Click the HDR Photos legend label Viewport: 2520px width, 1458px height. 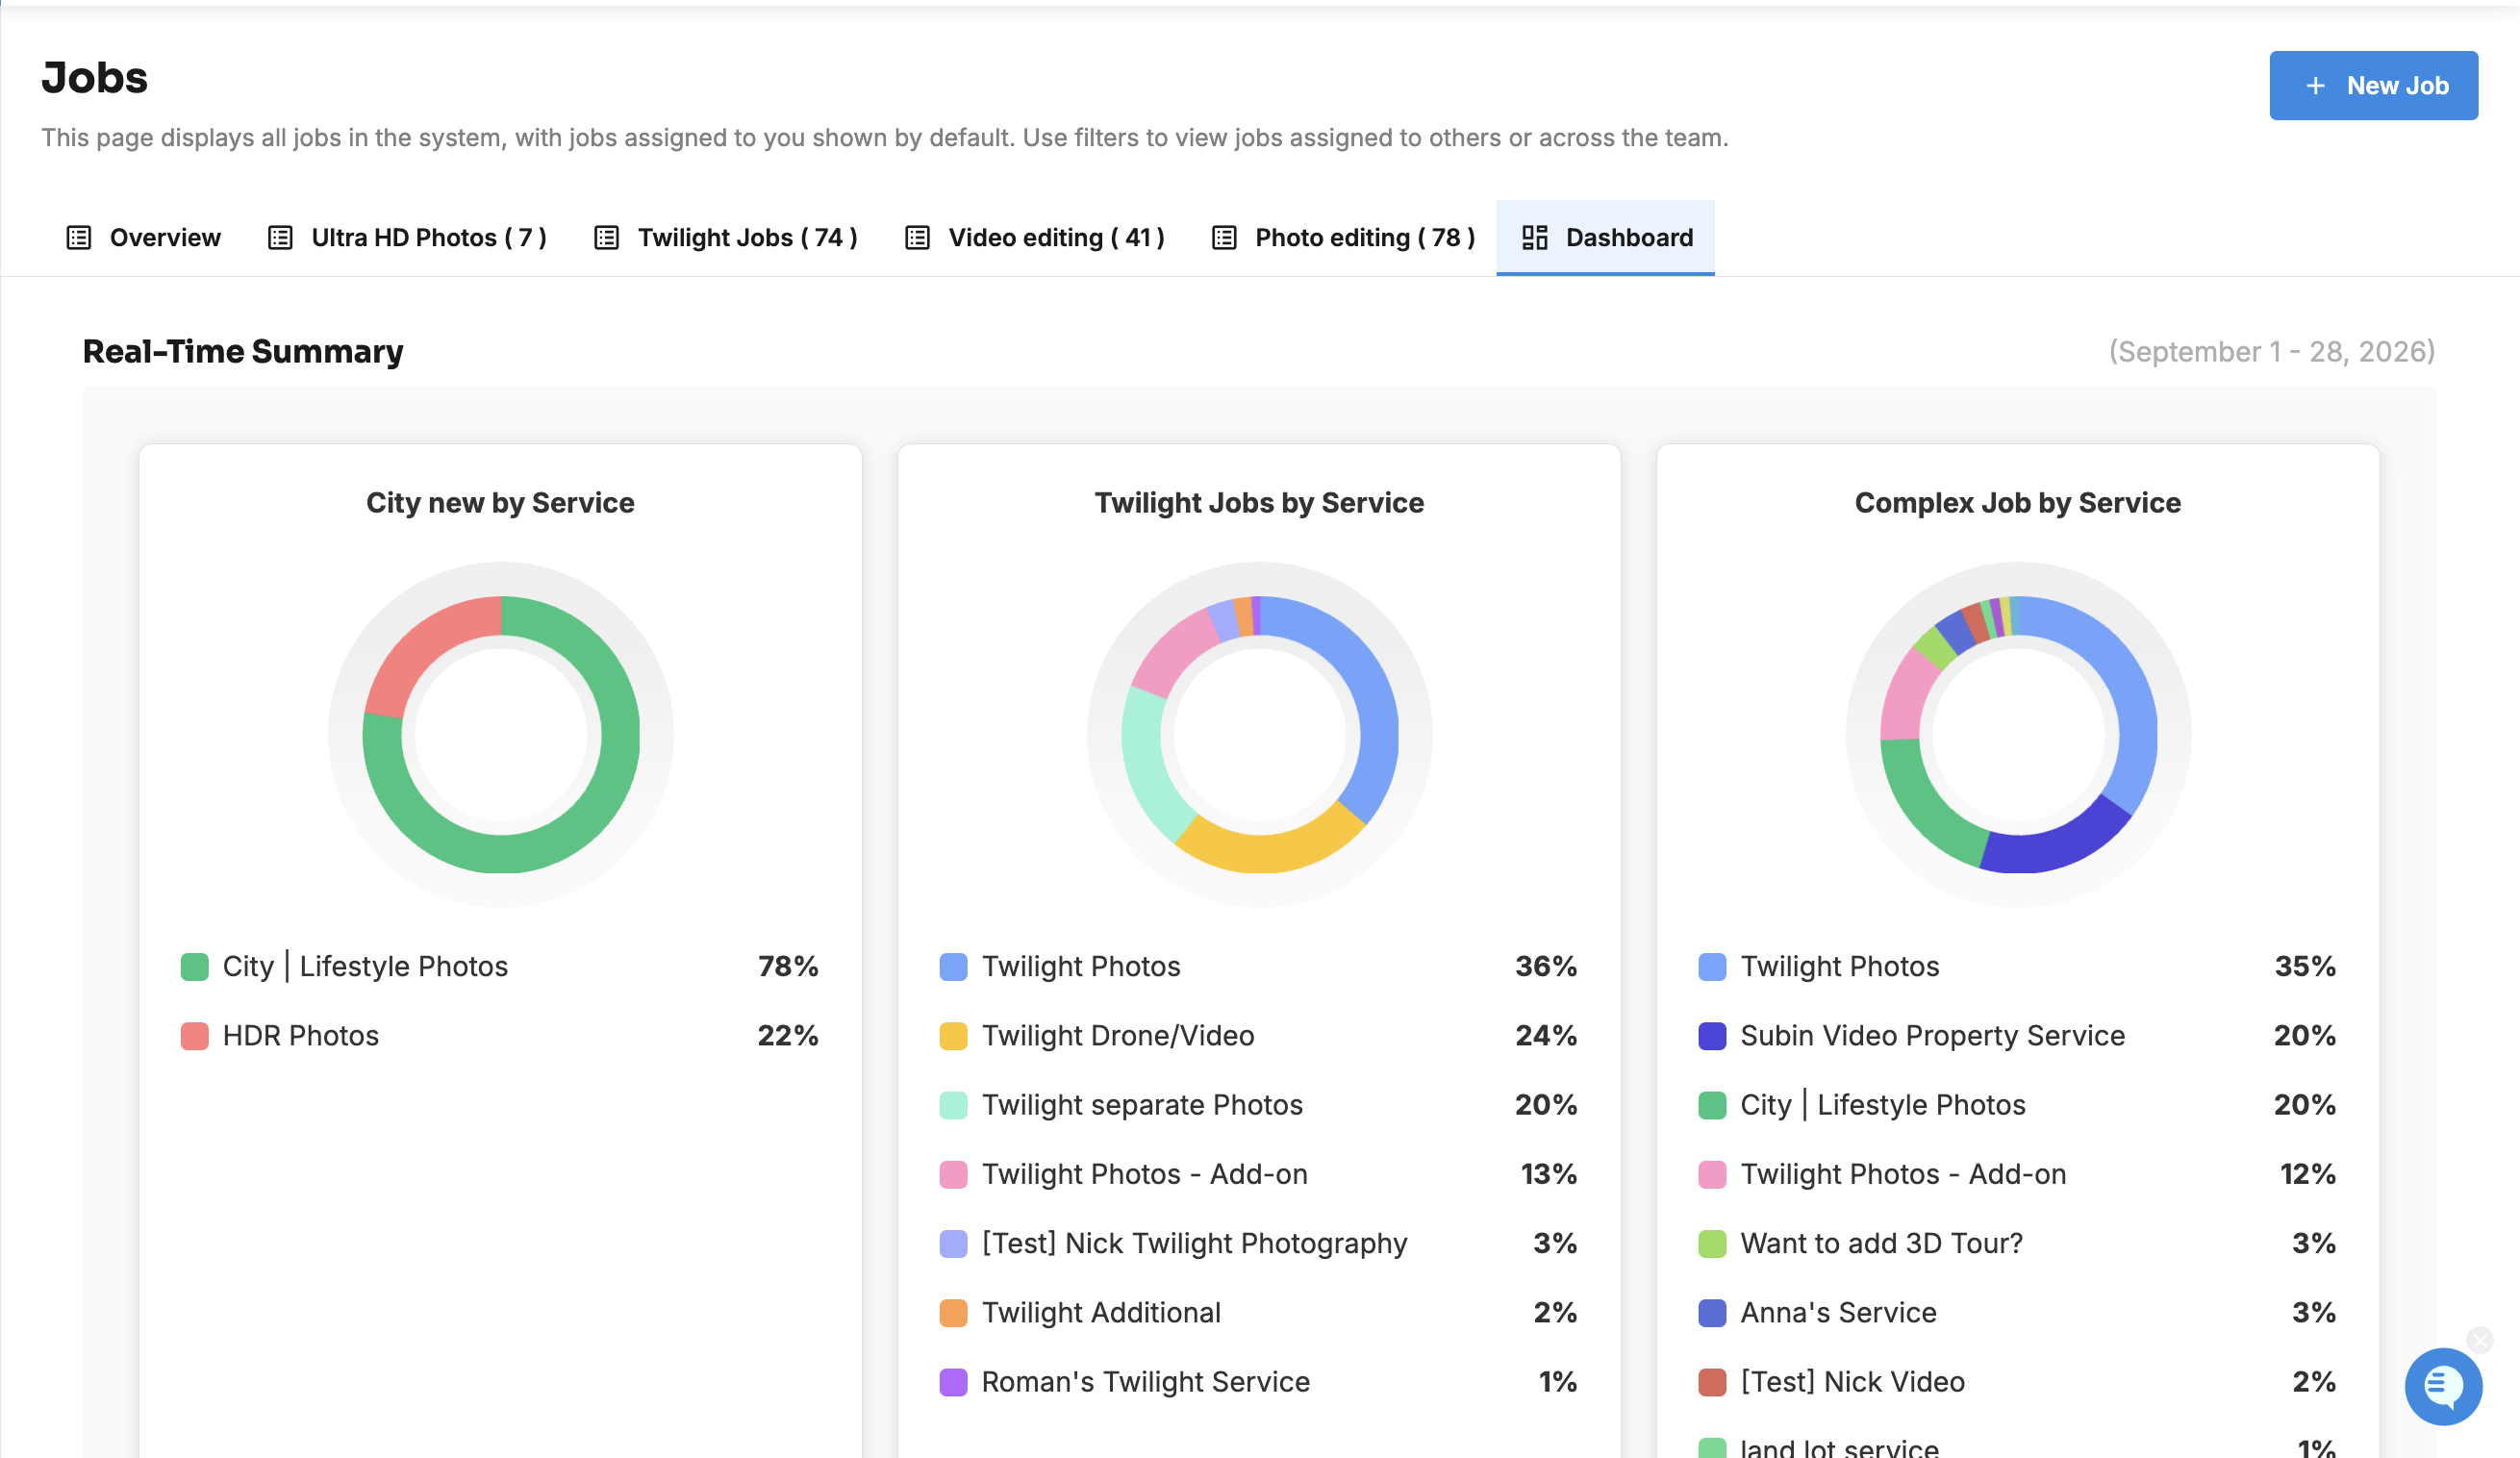(x=301, y=1036)
